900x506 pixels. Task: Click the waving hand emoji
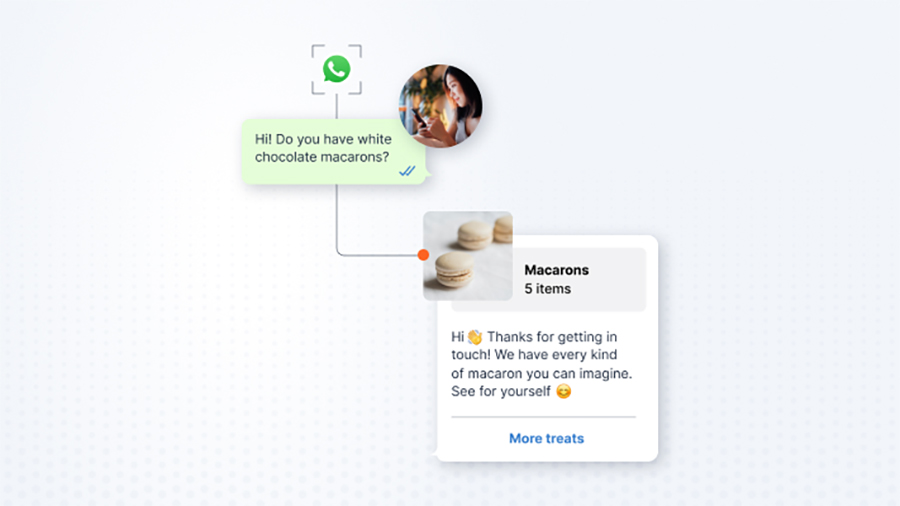475,337
